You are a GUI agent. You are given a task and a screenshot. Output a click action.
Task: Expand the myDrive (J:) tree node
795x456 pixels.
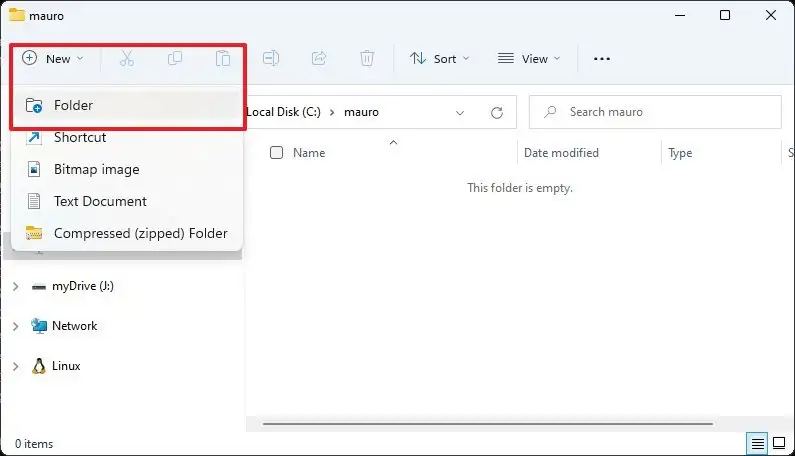pos(16,286)
